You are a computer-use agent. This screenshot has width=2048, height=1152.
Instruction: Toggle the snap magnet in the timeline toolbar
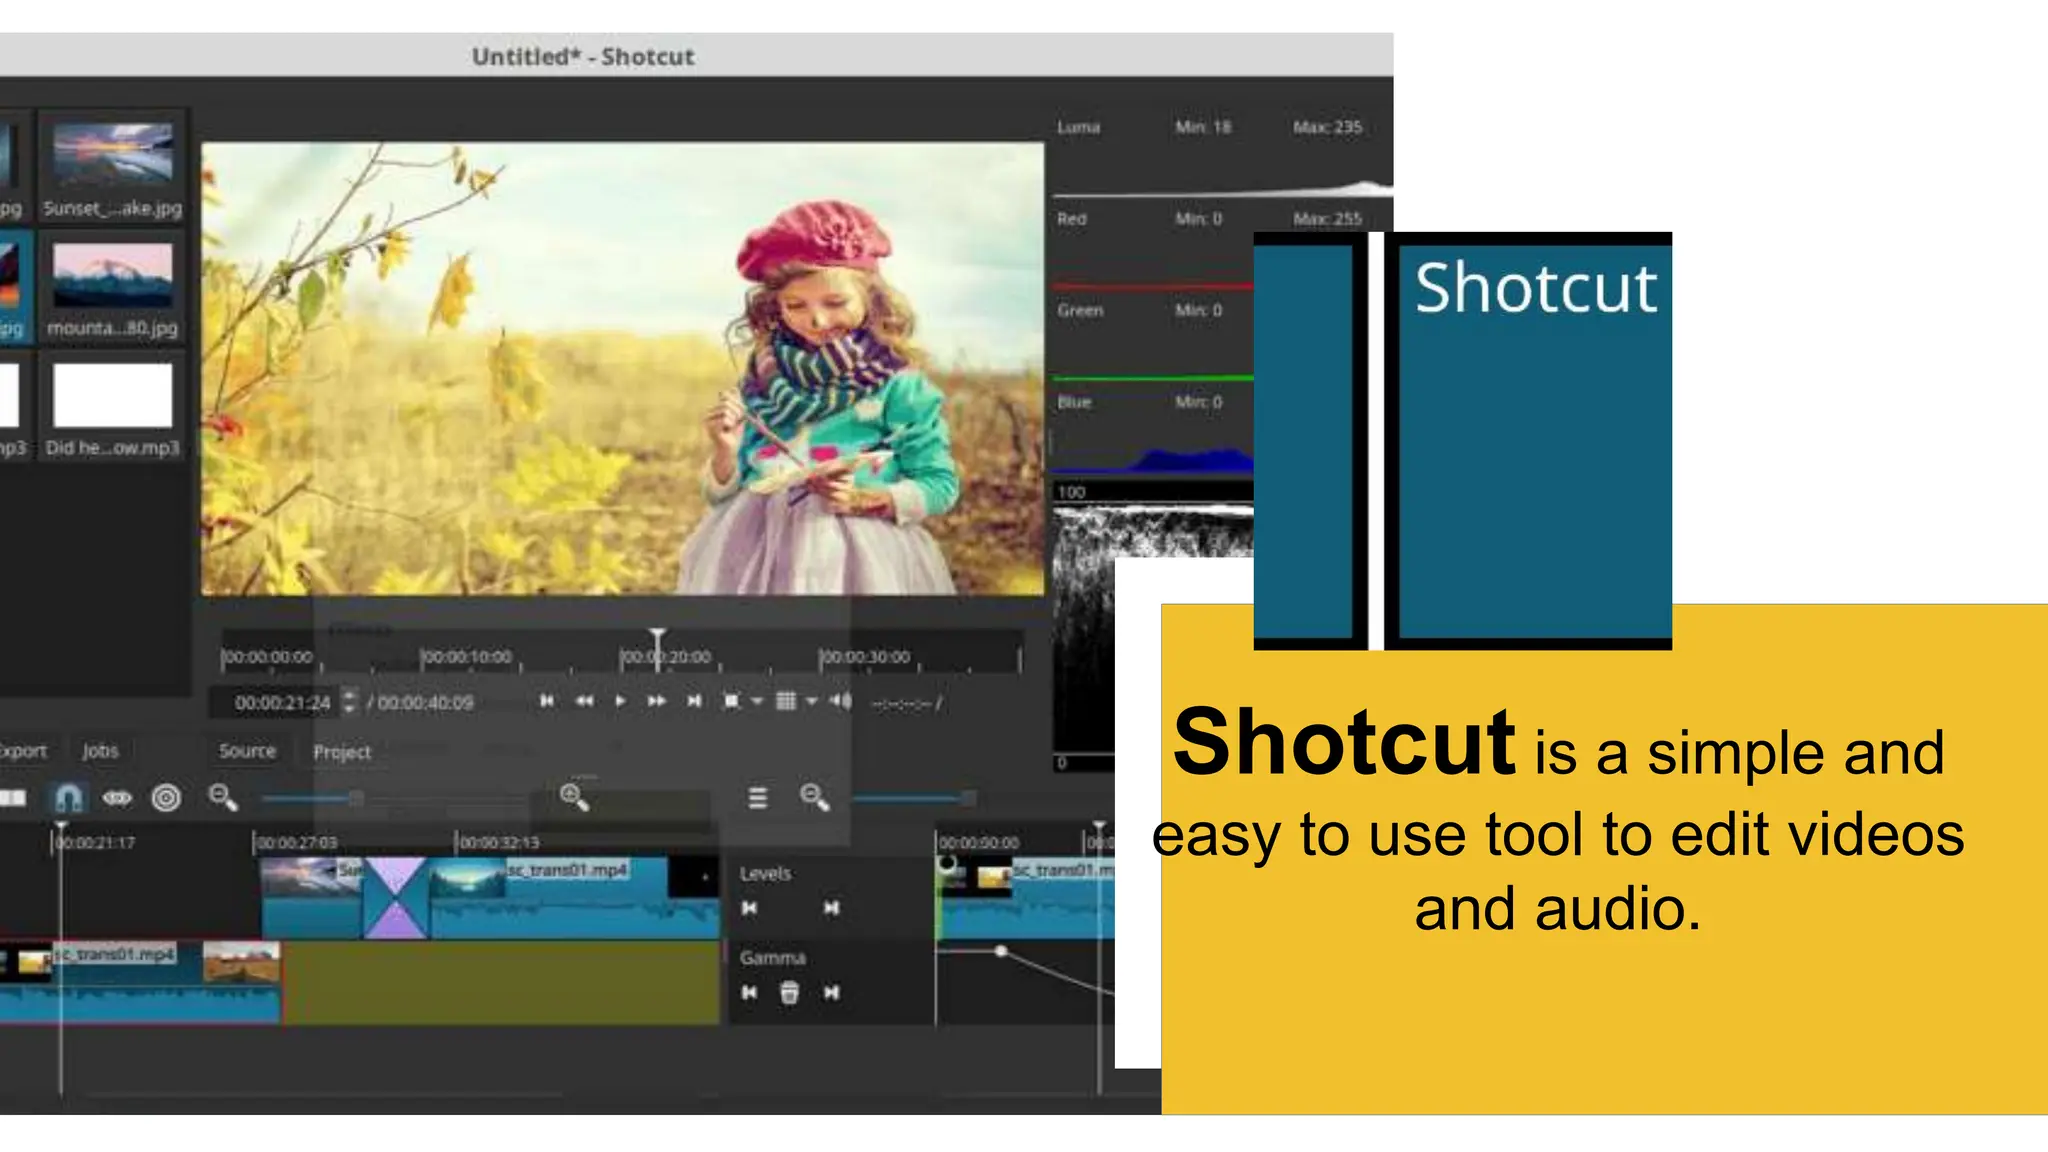pyautogui.click(x=68, y=798)
